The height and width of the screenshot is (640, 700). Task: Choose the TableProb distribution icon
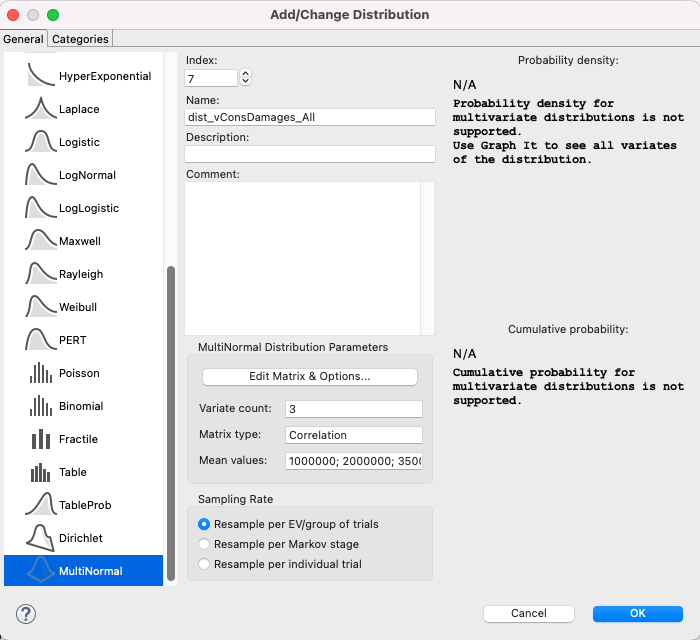41,505
